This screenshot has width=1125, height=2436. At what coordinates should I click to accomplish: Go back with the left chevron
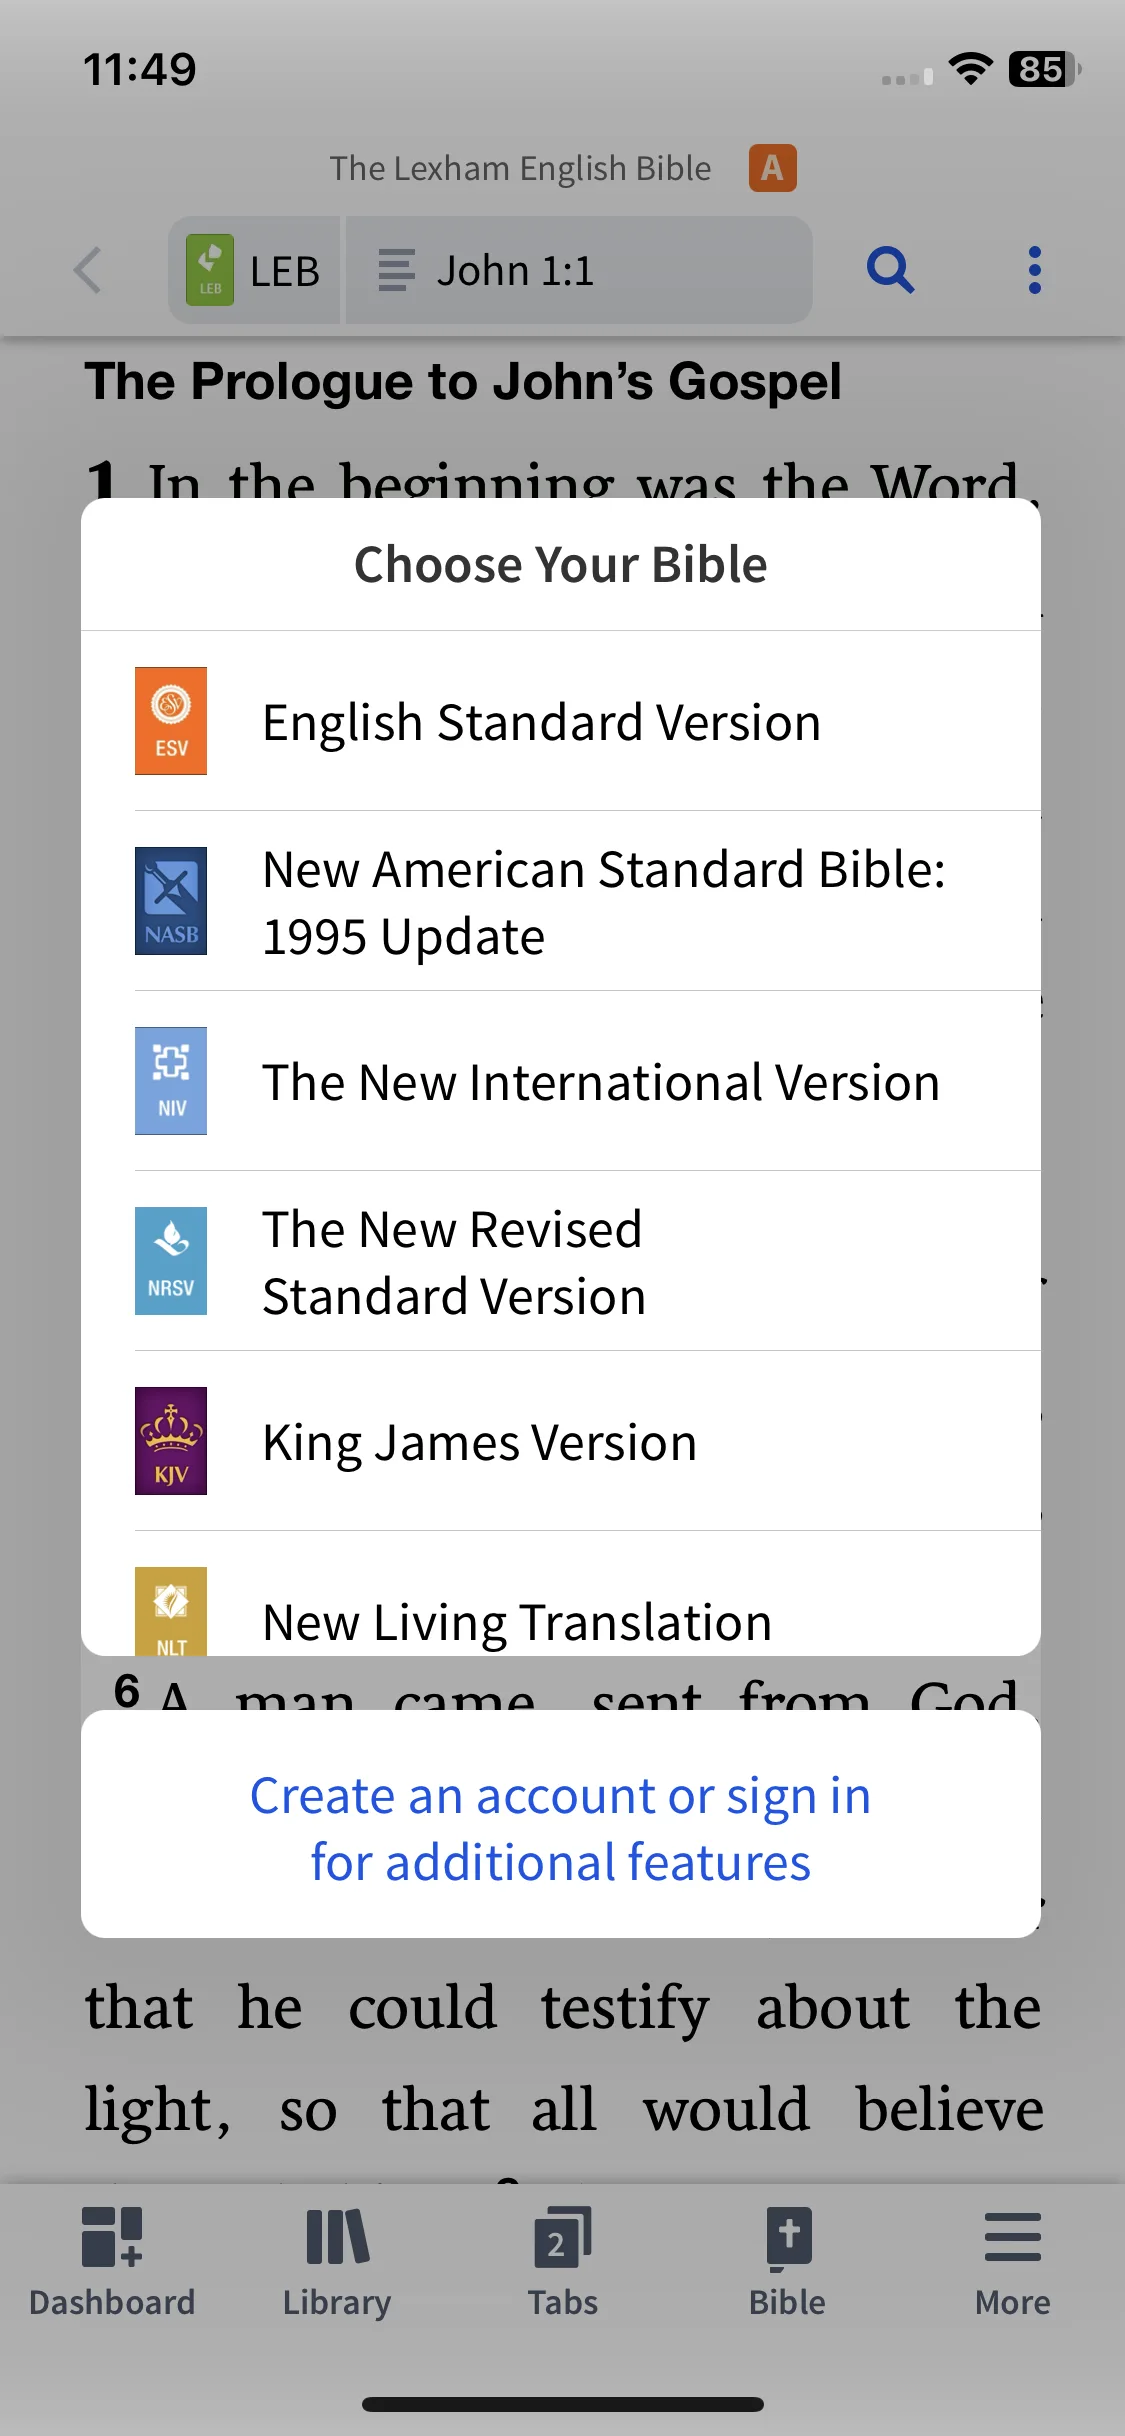88,270
